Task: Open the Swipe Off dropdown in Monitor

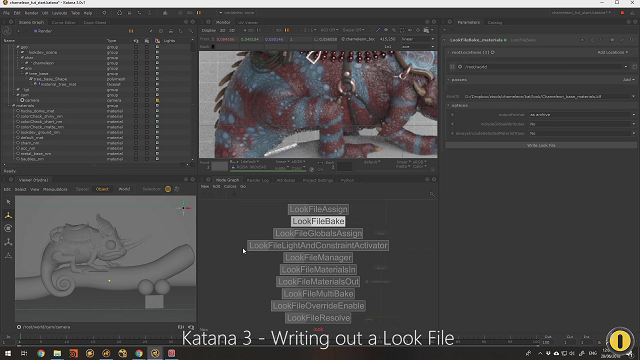Action: click(x=353, y=30)
